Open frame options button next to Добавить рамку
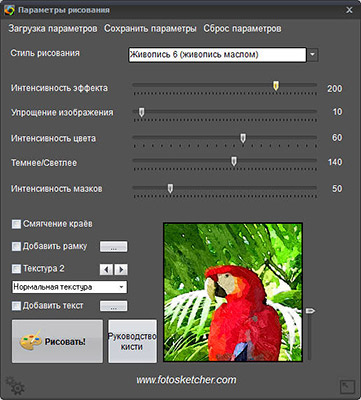The width and height of the screenshot is (361, 400). (114, 247)
